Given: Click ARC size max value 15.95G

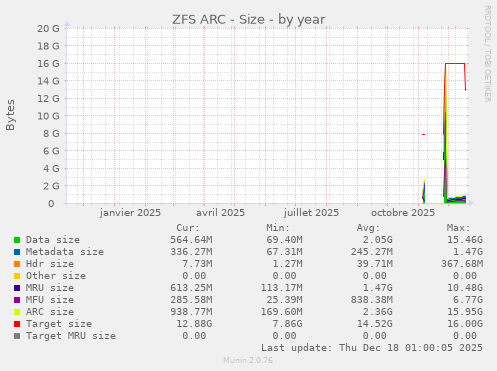Looking at the screenshot, I should (x=465, y=312).
